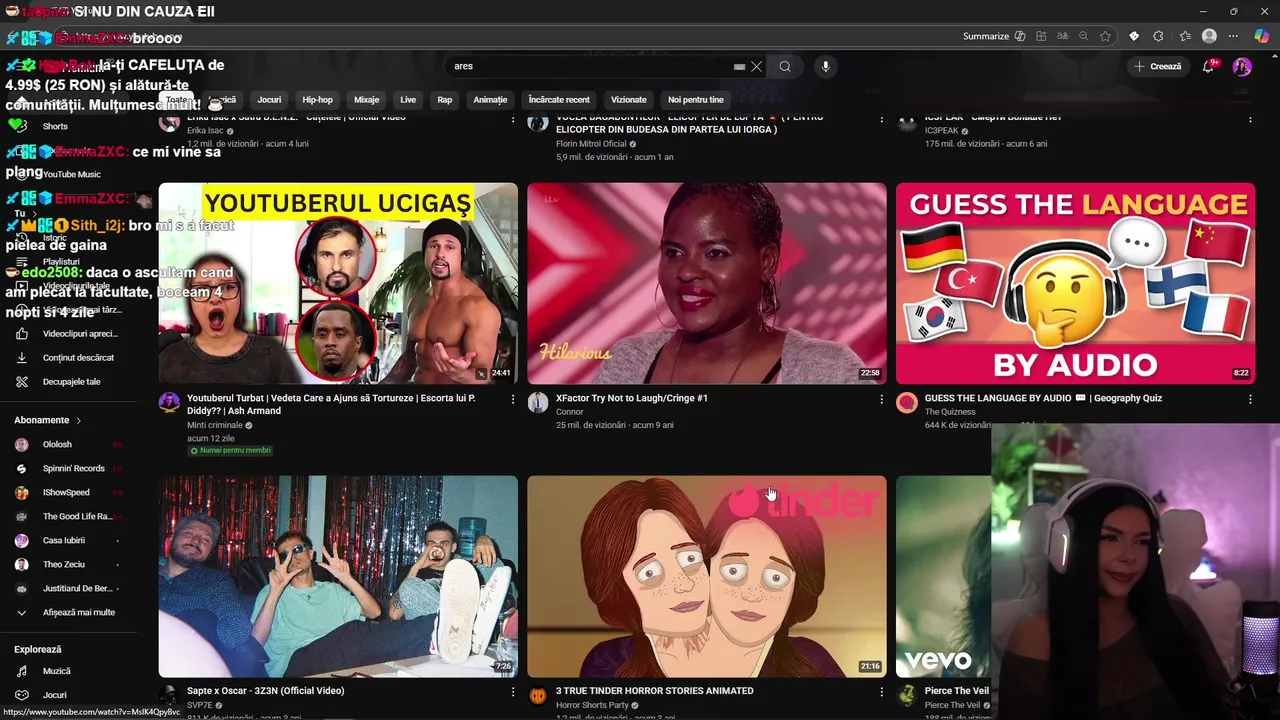The height and width of the screenshot is (720, 1280).
Task: Expand Afișează mai multe subscriptions
Action: coord(69,612)
